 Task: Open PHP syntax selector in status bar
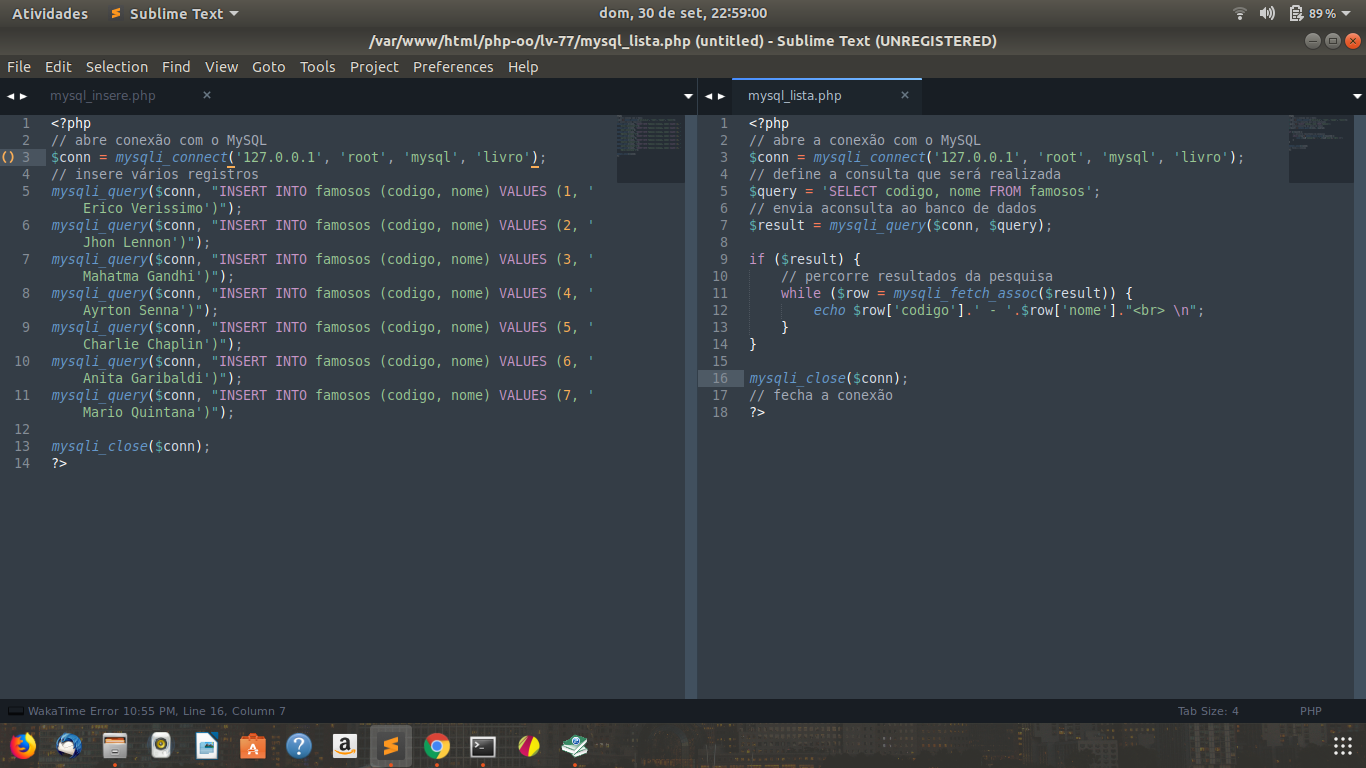pos(1311,711)
